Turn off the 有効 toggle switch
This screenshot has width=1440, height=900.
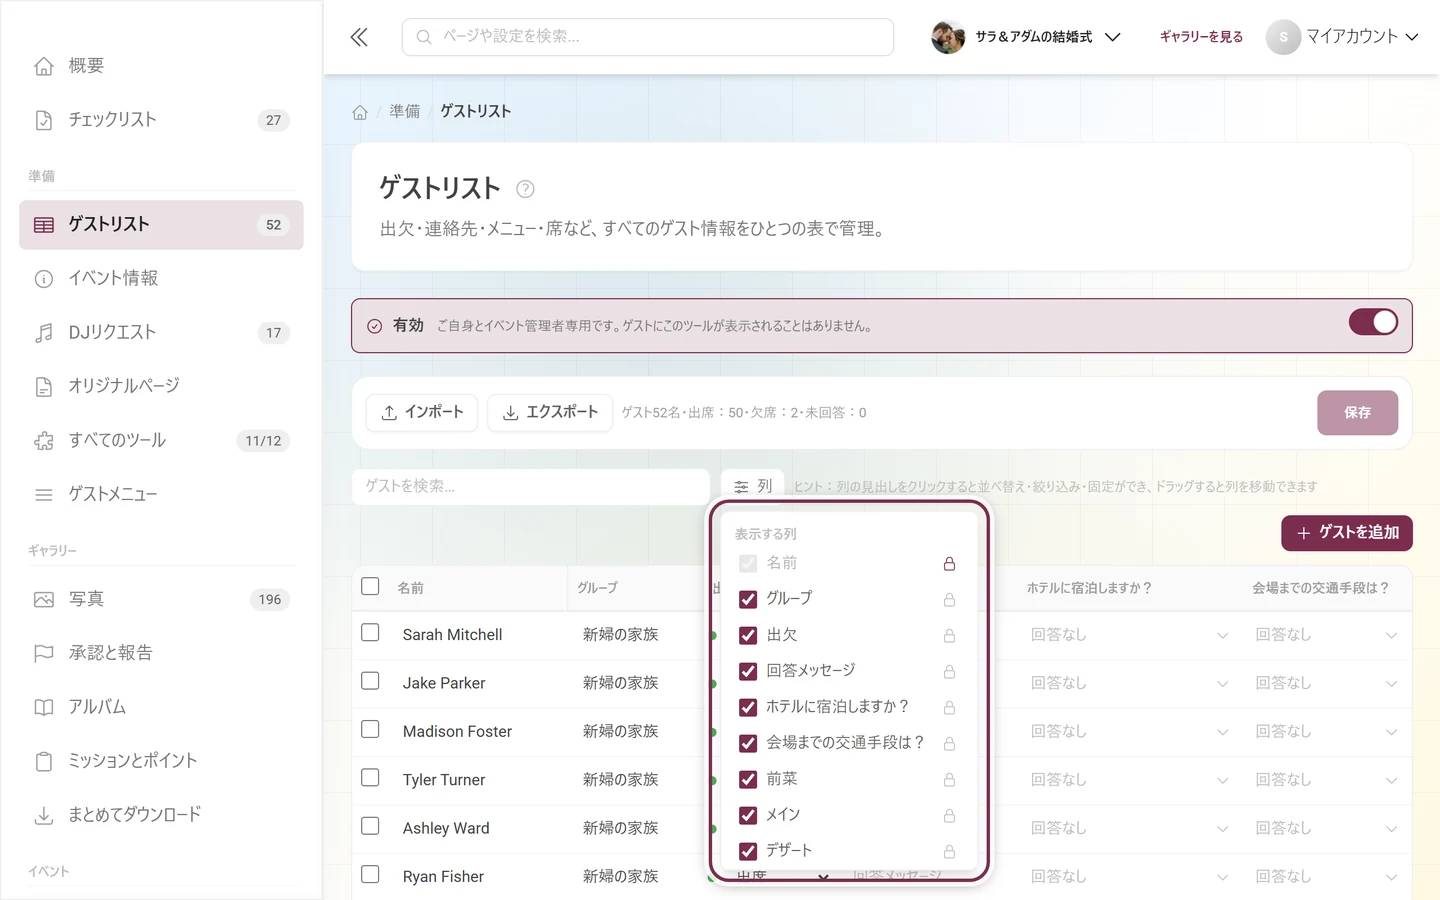click(1373, 322)
